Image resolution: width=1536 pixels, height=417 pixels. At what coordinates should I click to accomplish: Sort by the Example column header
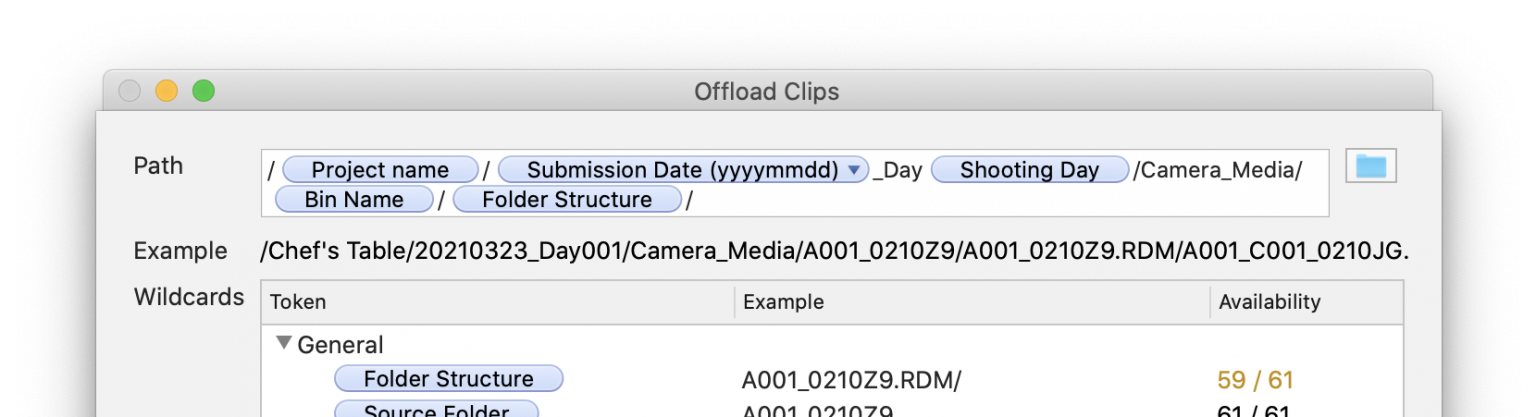point(783,302)
